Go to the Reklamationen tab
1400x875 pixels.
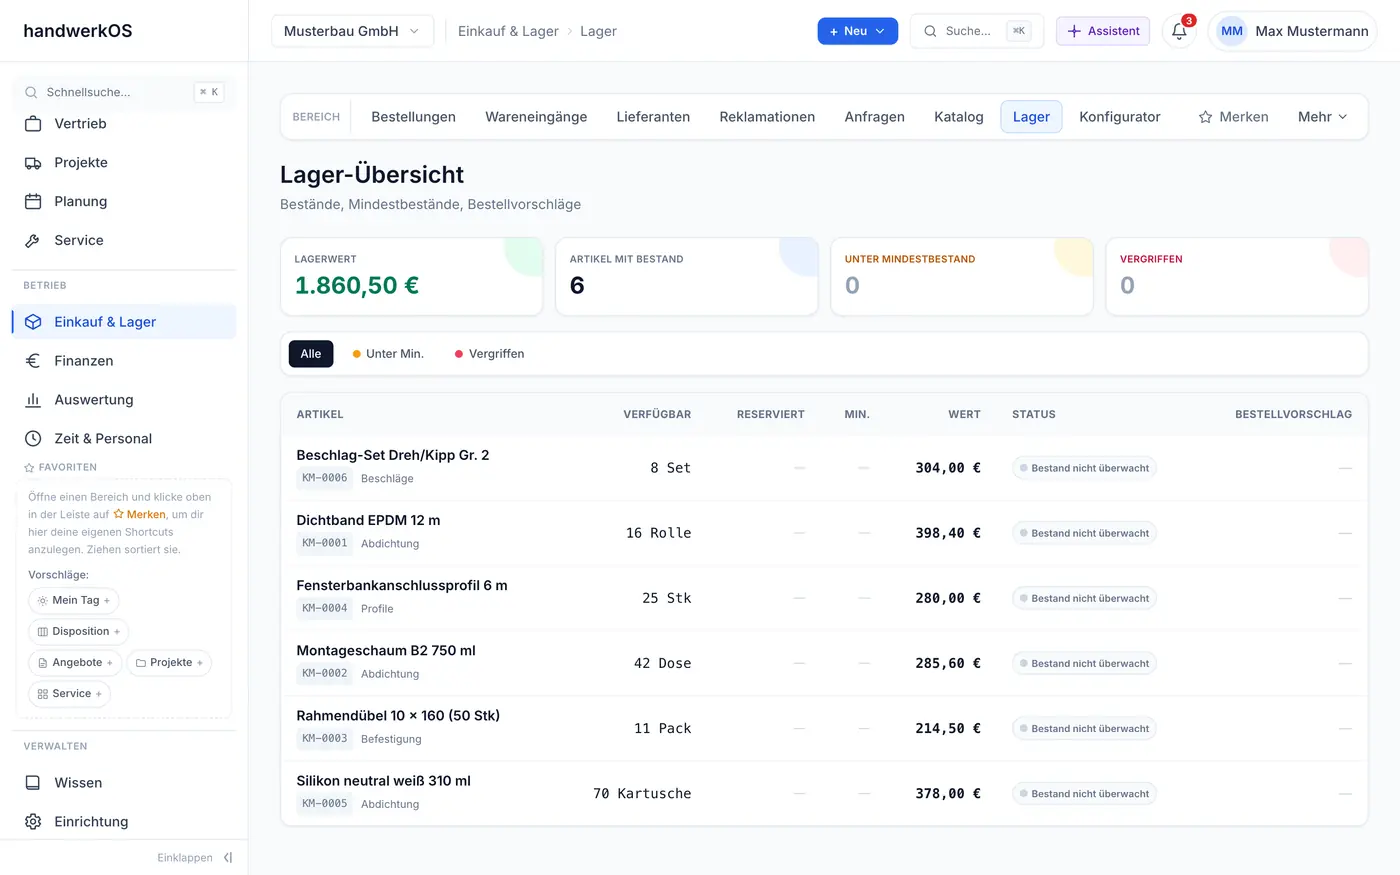pos(767,117)
